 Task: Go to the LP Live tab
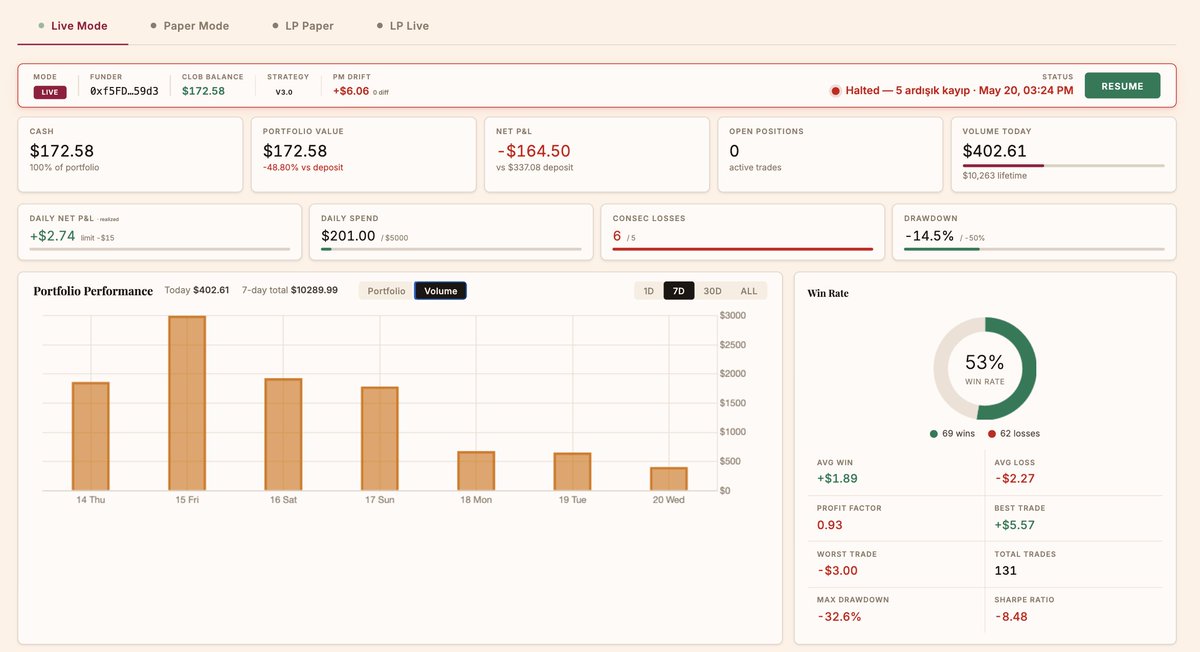(403, 26)
